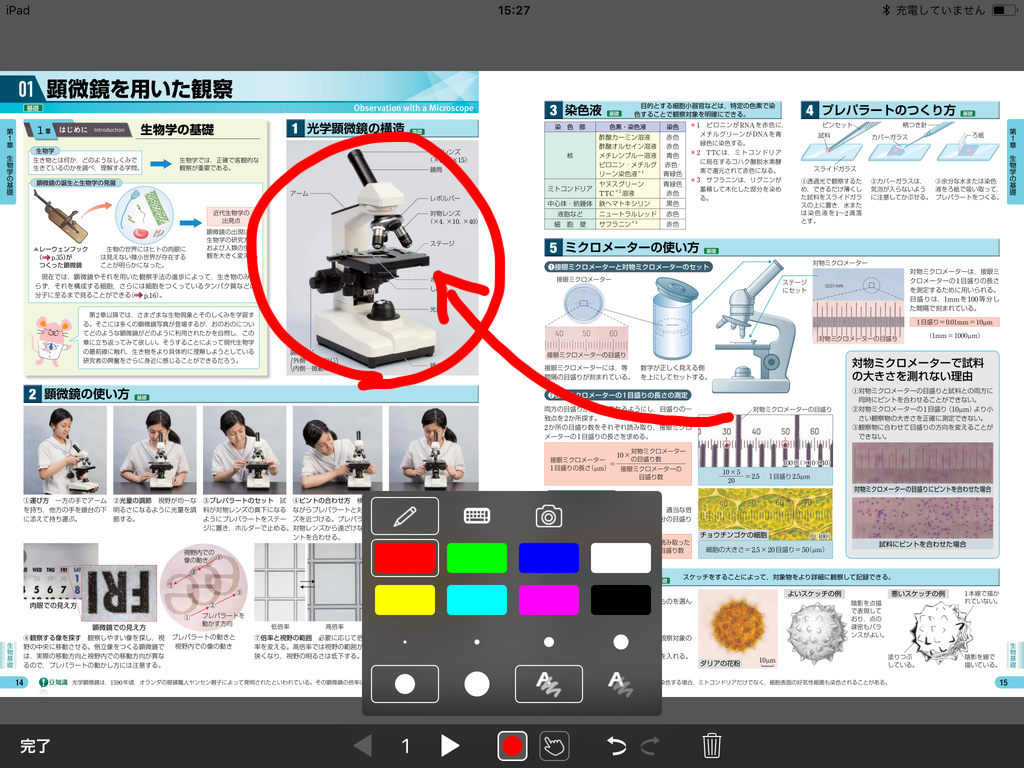Tap the 対物ミクロメーターで試料 sidebar heading
The height and width of the screenshot is (768, 1024).
(x=917, y=369)
